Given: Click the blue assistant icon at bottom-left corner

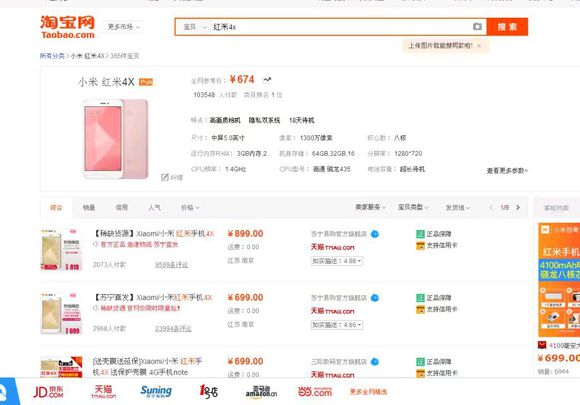Looking at the screenshot, I should (8, 392).
